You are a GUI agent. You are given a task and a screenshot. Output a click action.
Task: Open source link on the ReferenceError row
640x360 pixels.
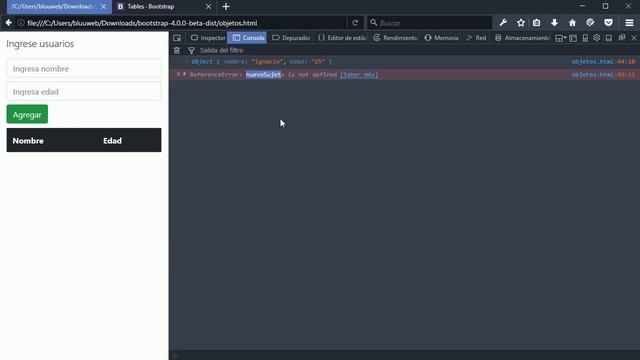(x=603, y=75)
